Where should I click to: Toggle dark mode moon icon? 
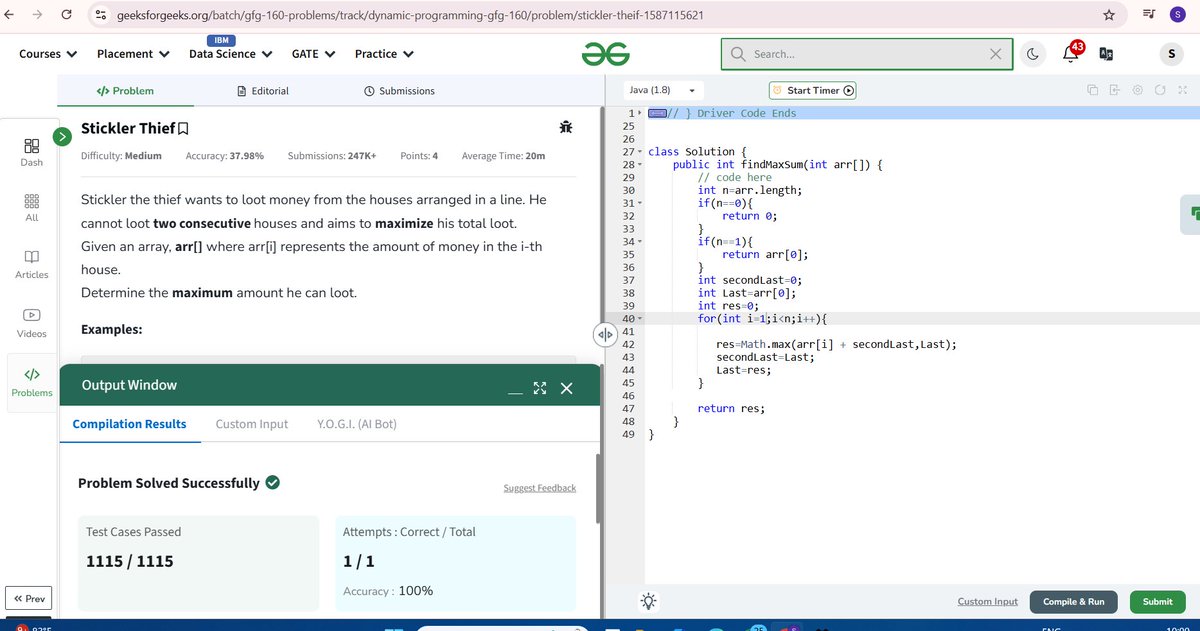tap(1032, 54)
